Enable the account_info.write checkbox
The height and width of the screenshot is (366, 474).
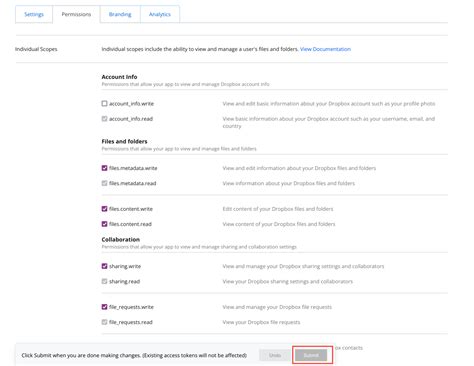104,104
